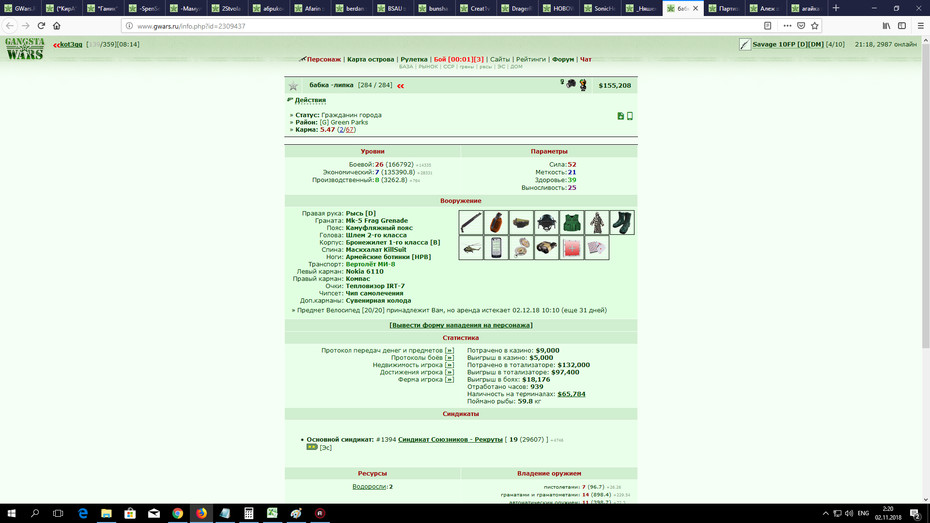
Task: Show hidden system tray icons arrow
Action: (825, 514)
